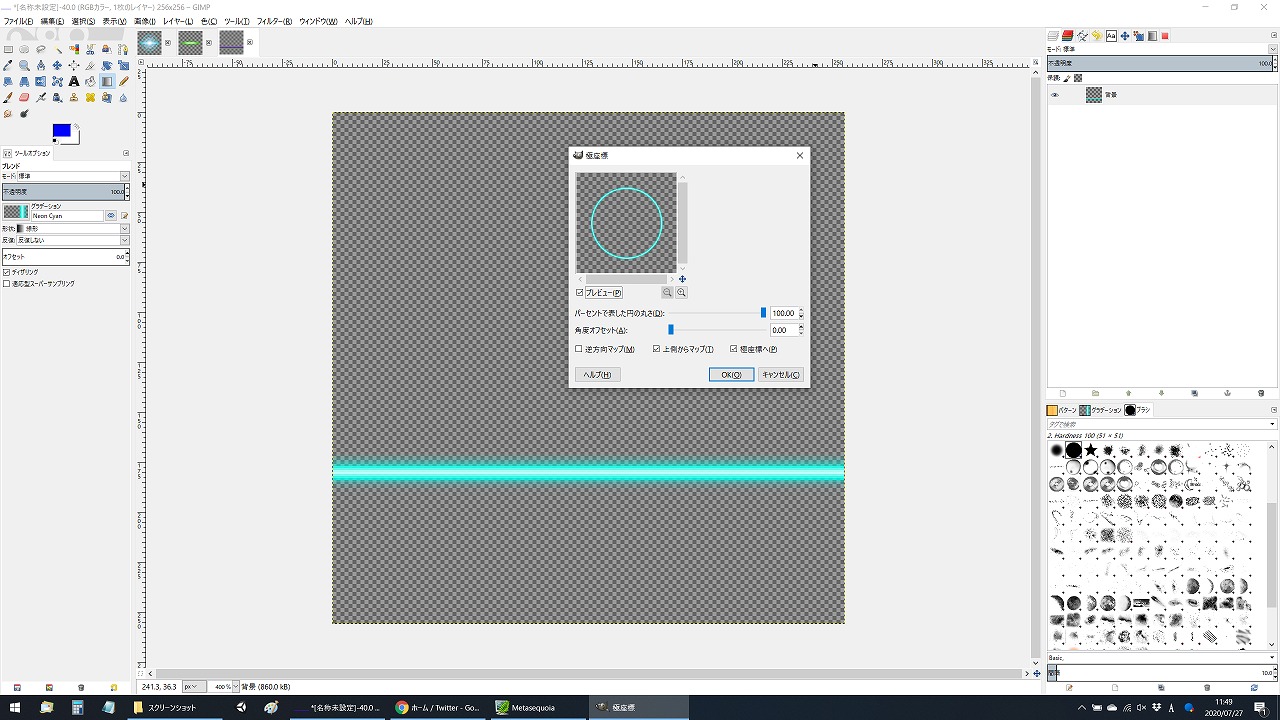Image resolution: width=1280 pixels, height=720 pixels.
Task: Select the Paintbrush tool
Action: coord(8,98)
